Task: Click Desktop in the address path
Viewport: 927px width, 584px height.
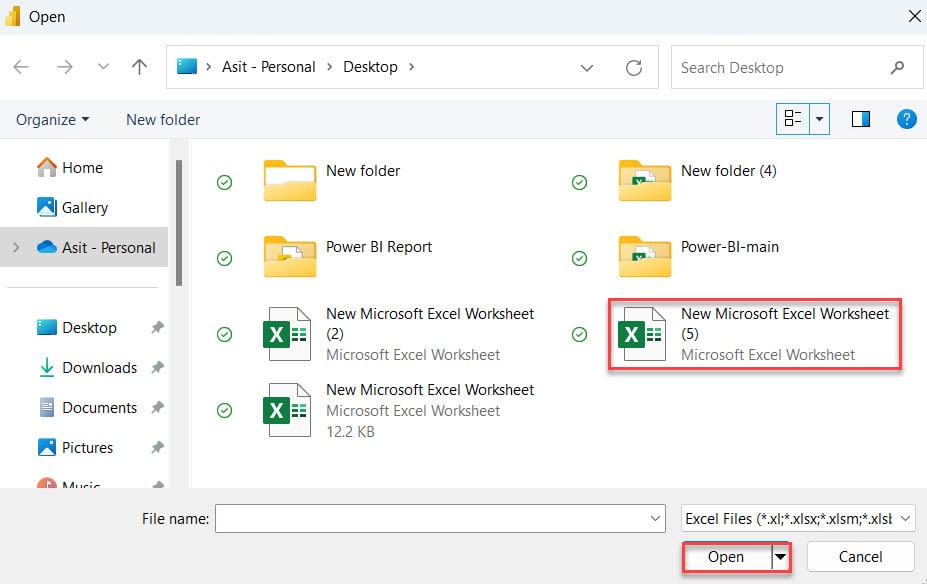Action: [x=371, y=67]
